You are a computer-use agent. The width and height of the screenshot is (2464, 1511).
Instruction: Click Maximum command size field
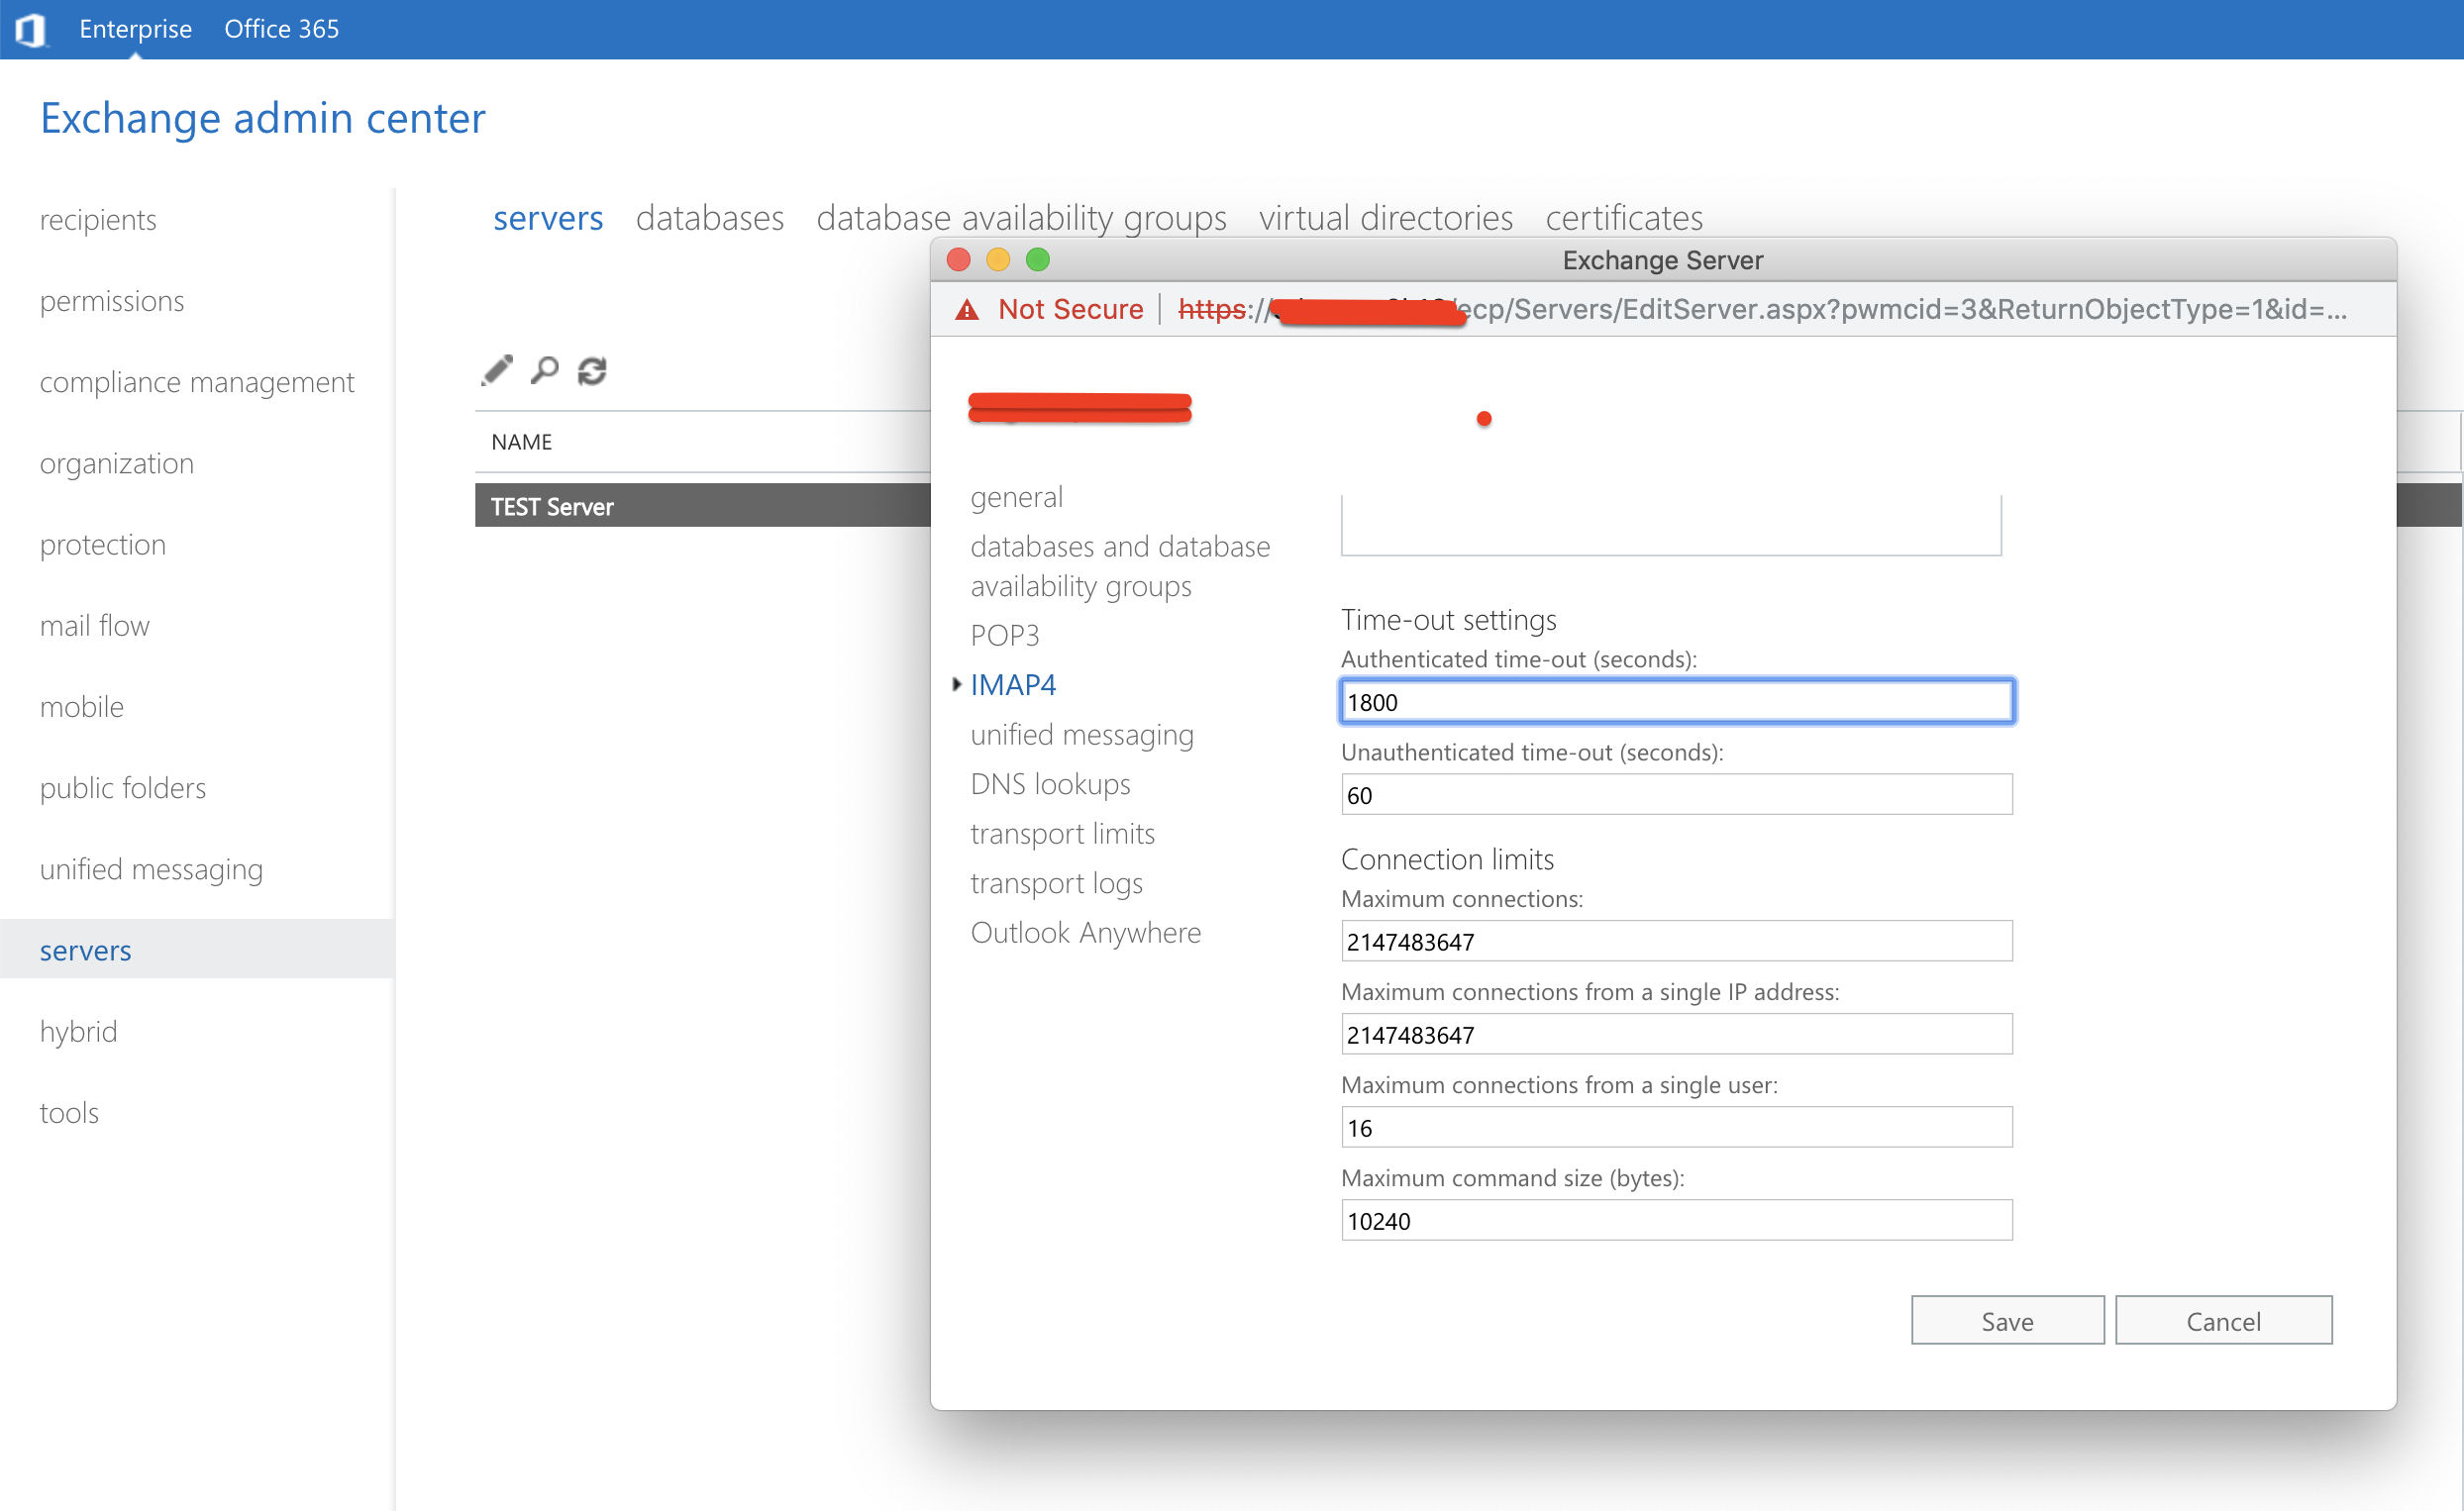[1675, 1221]
